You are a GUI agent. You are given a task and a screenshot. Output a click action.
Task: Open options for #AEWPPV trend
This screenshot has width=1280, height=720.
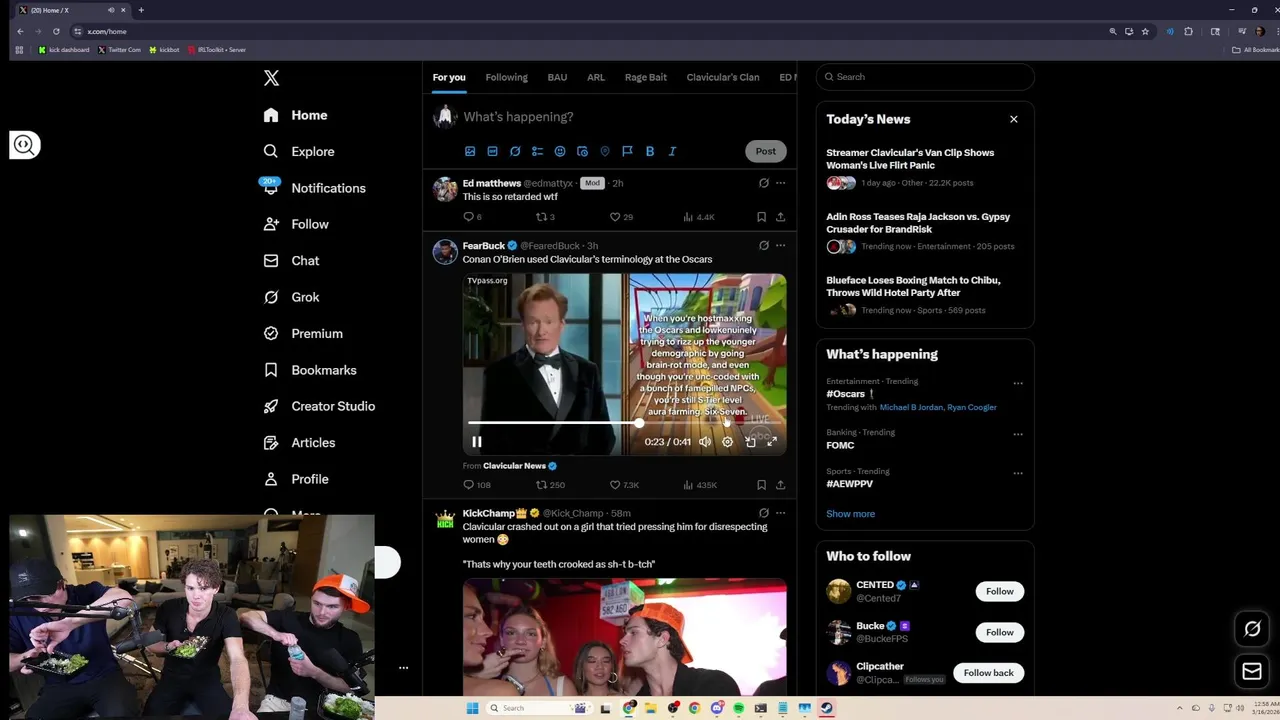tap(1018, 473)
